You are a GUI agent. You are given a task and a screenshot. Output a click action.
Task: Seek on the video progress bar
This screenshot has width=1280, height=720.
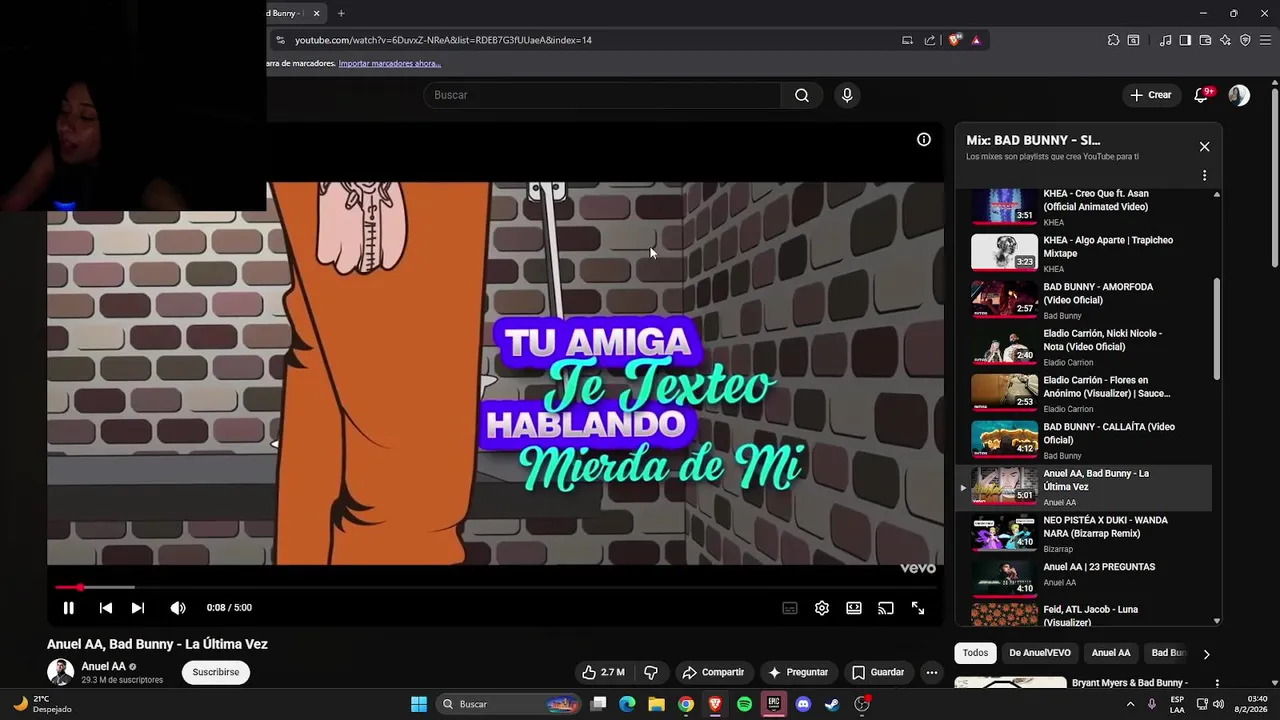coord(495,587)
